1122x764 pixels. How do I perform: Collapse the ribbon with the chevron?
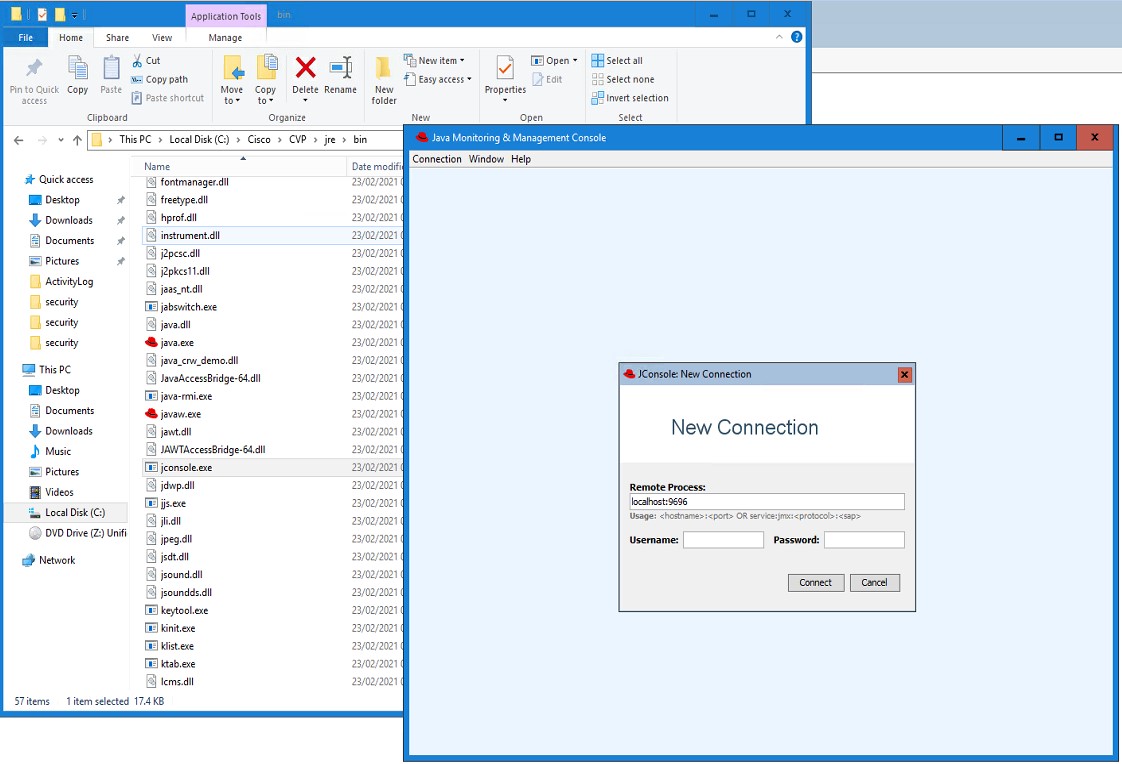pyautogui.click(x=779, y=37)
